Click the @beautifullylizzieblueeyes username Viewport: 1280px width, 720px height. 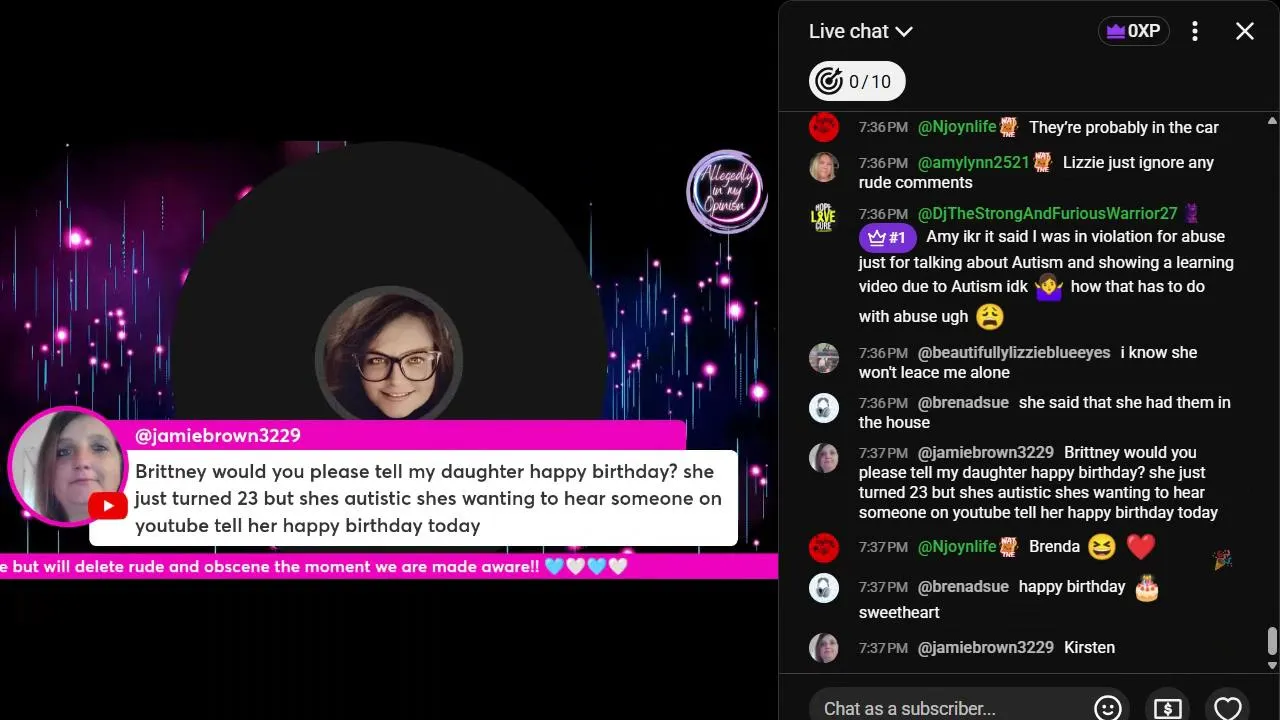point(1014,352)
